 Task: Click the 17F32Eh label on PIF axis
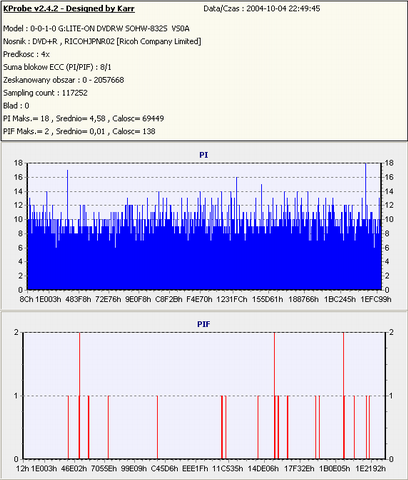pos(299,468)
